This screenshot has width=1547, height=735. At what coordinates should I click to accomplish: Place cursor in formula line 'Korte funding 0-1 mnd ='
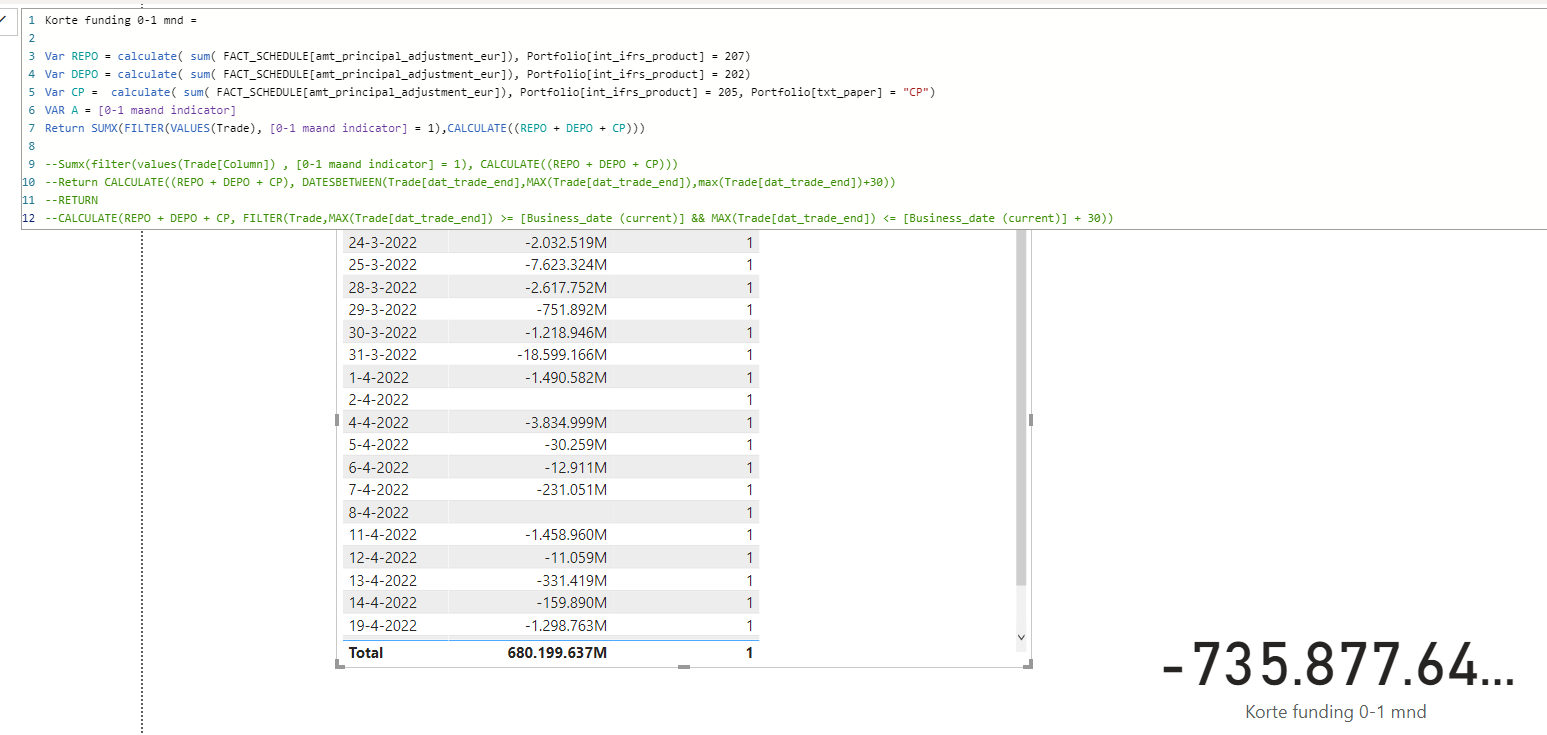tap(121, 20)
